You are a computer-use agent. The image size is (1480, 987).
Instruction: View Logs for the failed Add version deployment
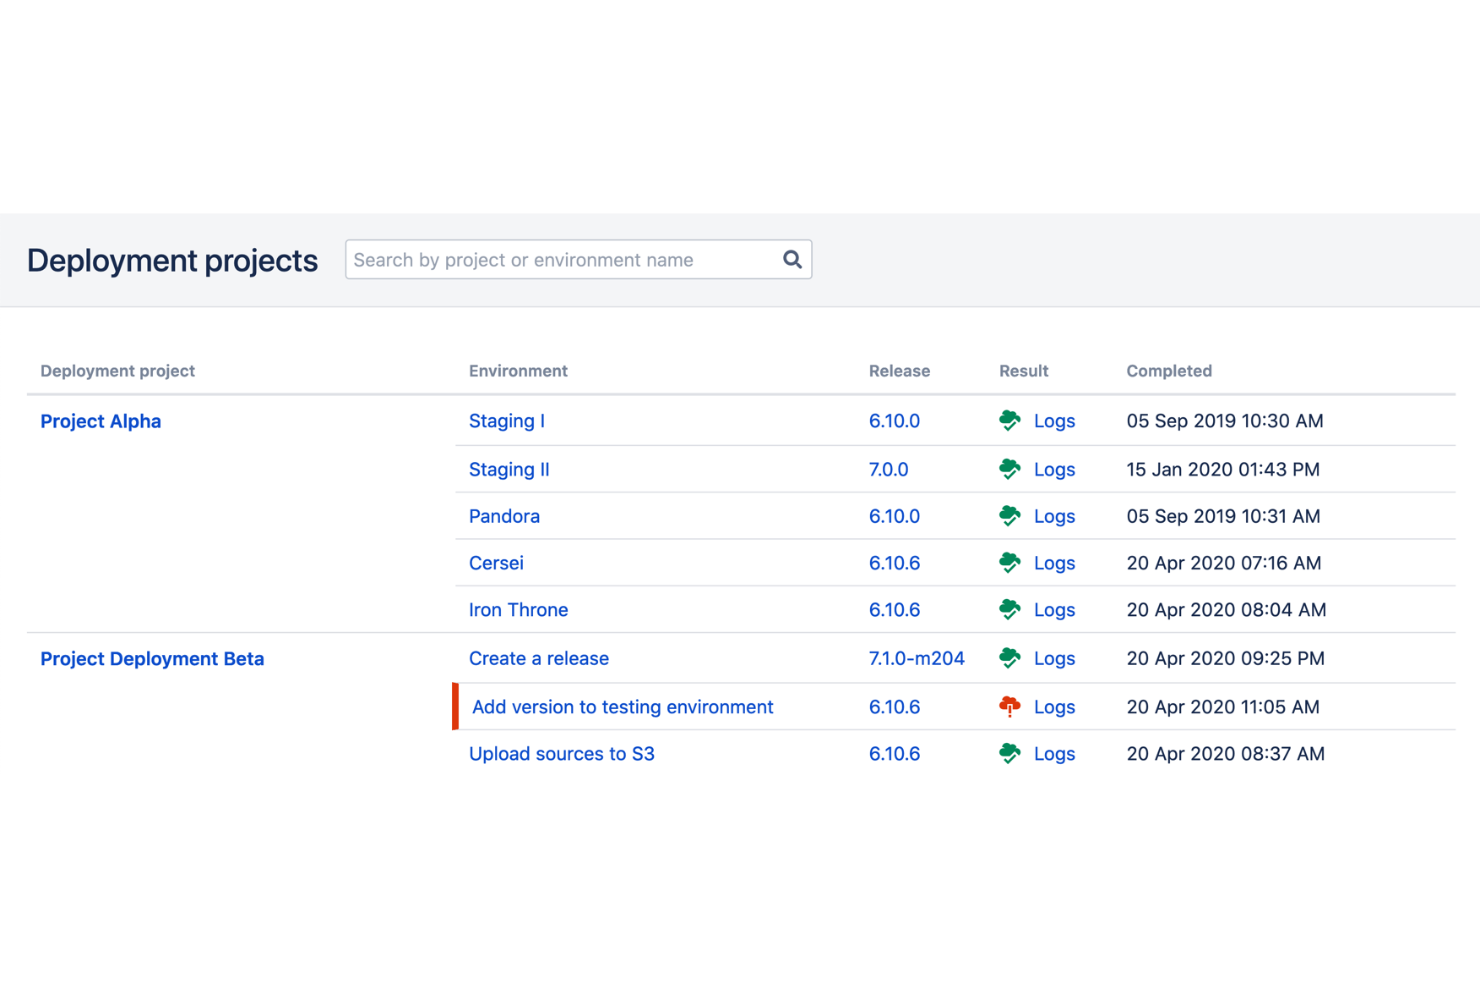click(1054, 706)
